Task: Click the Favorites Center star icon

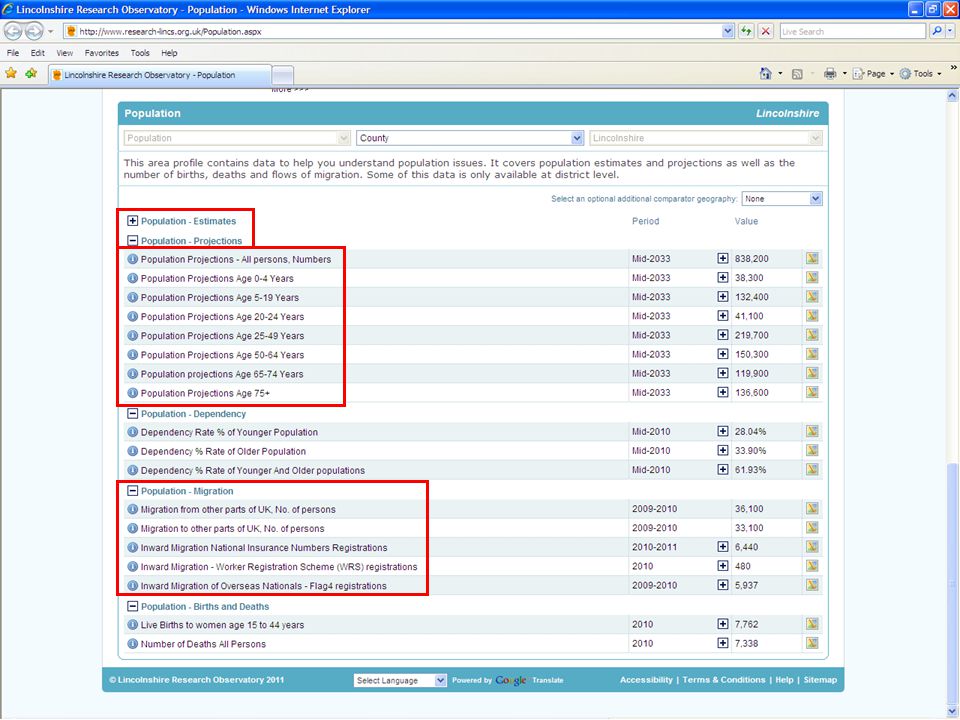Action: pos(11,73)
